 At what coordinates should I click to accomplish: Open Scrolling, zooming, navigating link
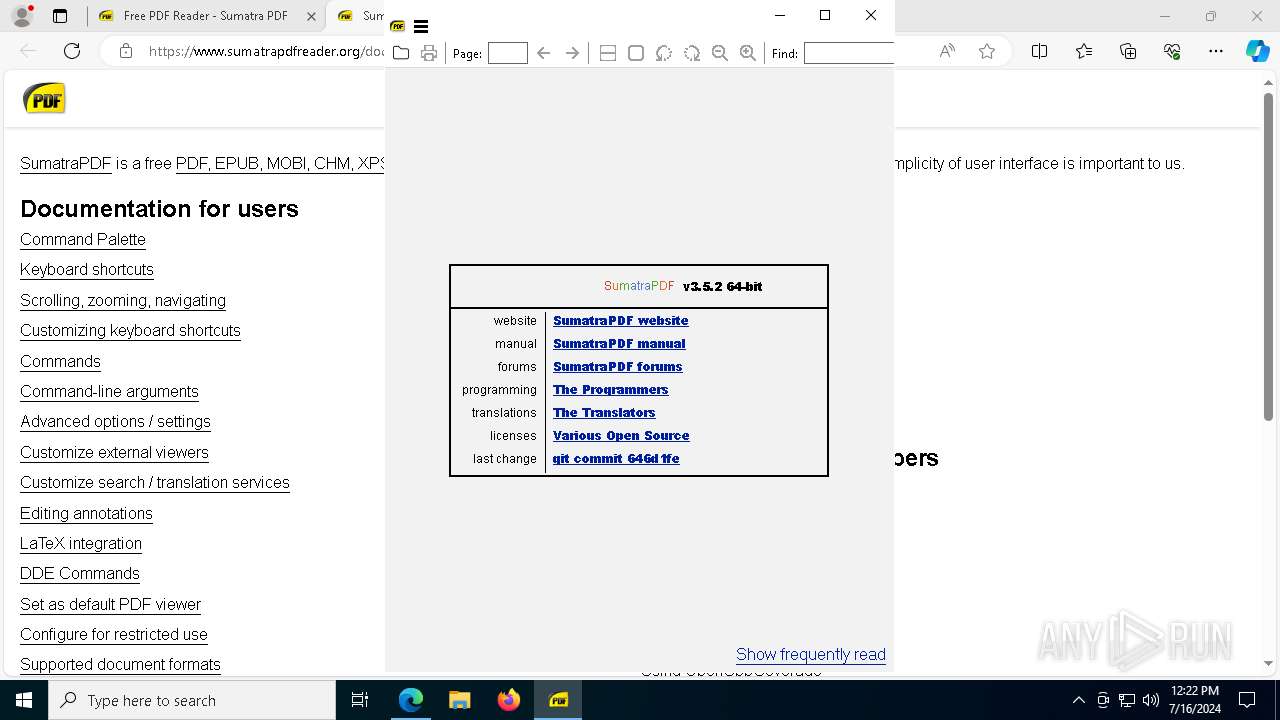[x=123, y=300]
